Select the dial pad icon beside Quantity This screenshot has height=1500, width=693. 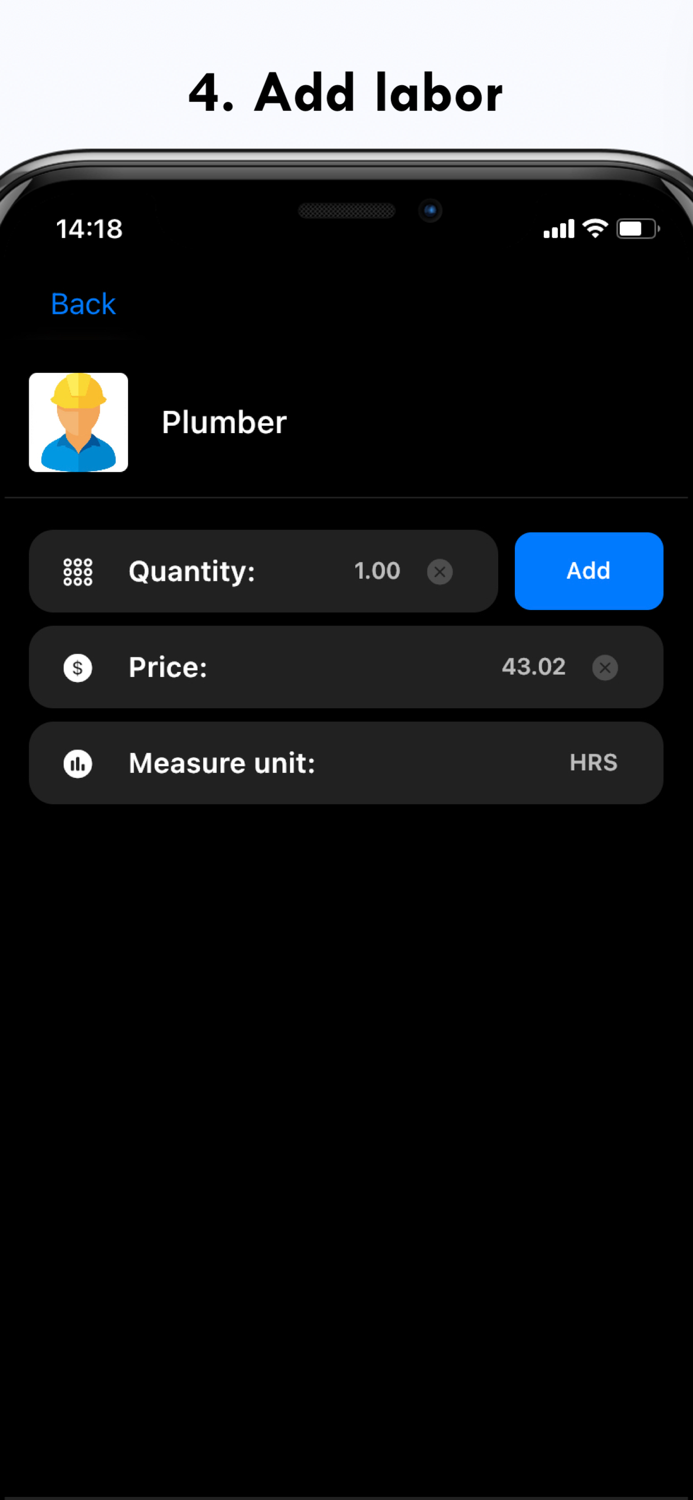pos(78,571)
